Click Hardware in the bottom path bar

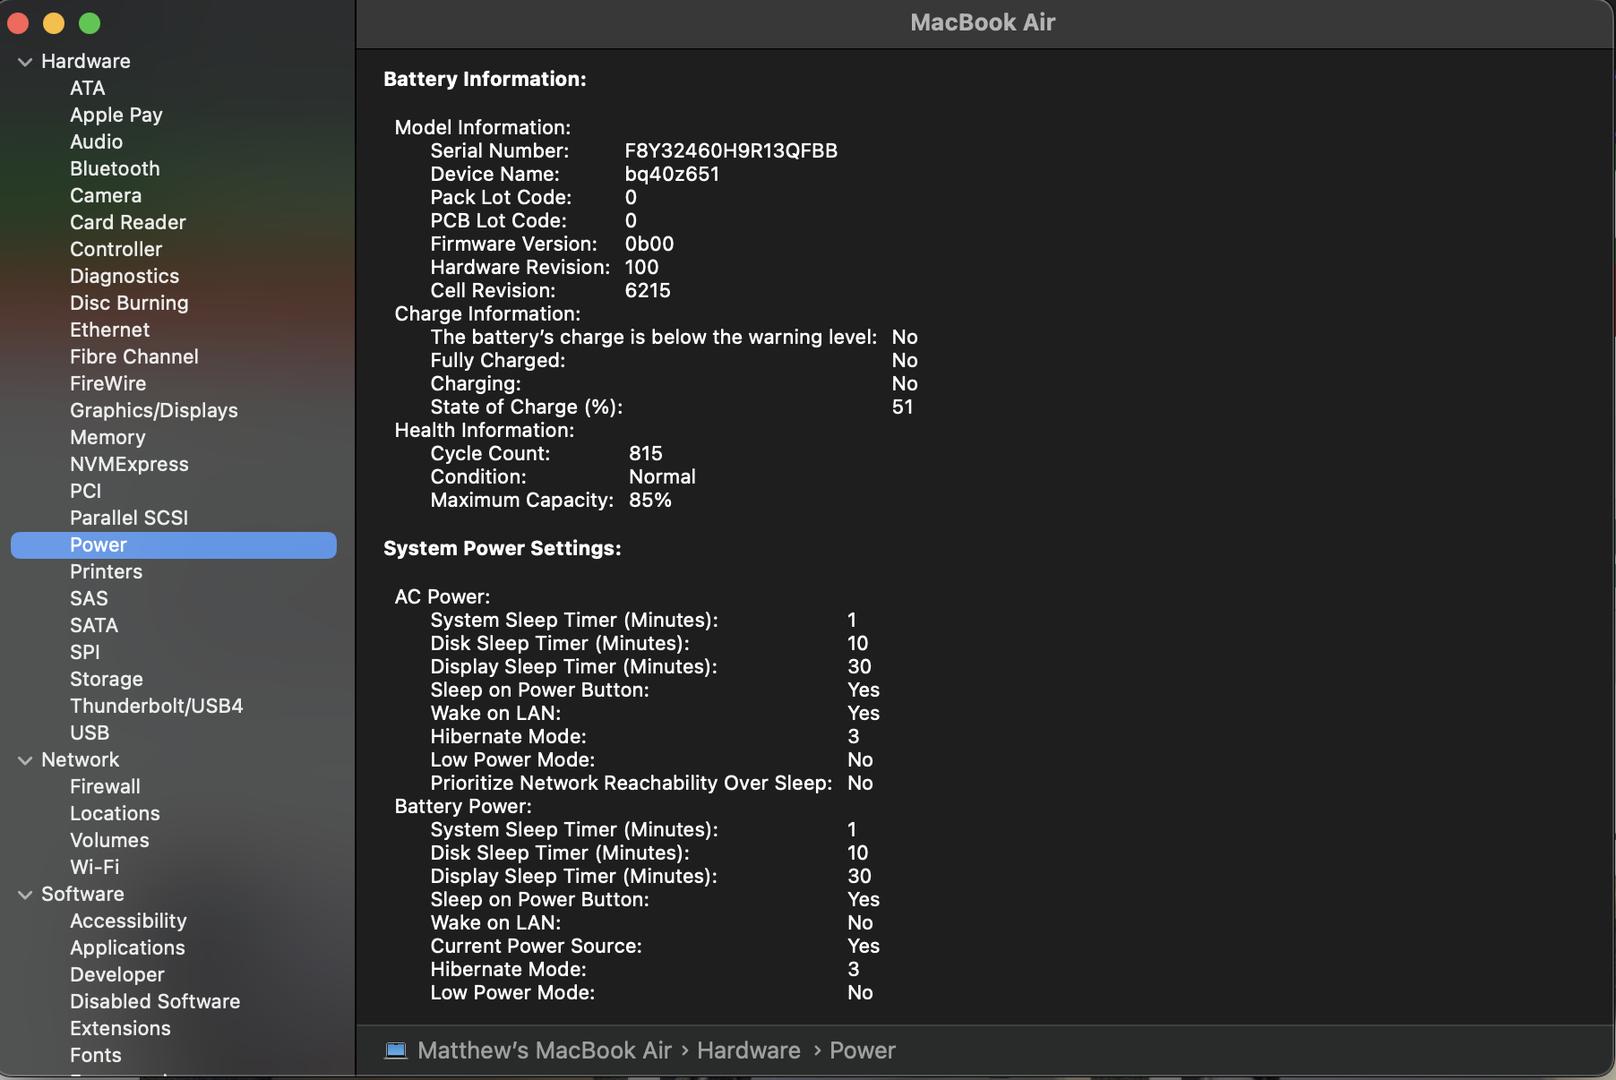(x=748, y=1051)
